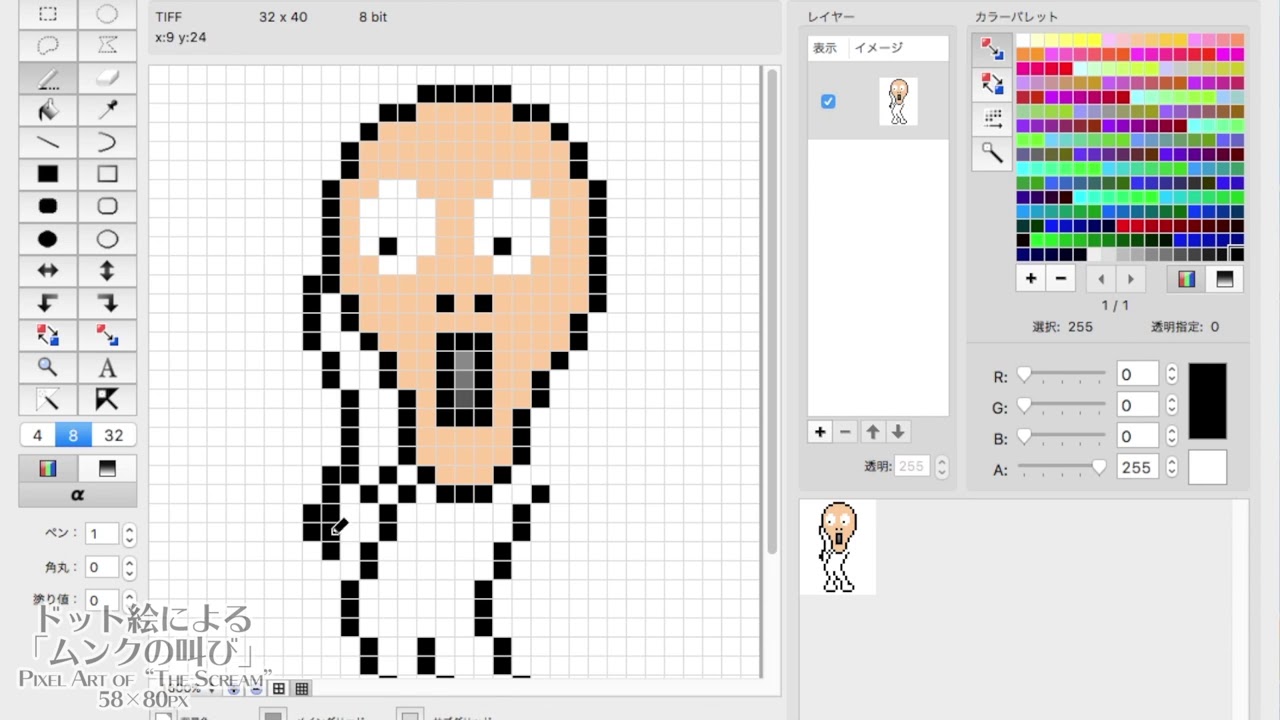Viewport: 1280px width, 720px height.
Task: Click the R value input field
Action: [x=1137, y=375]
